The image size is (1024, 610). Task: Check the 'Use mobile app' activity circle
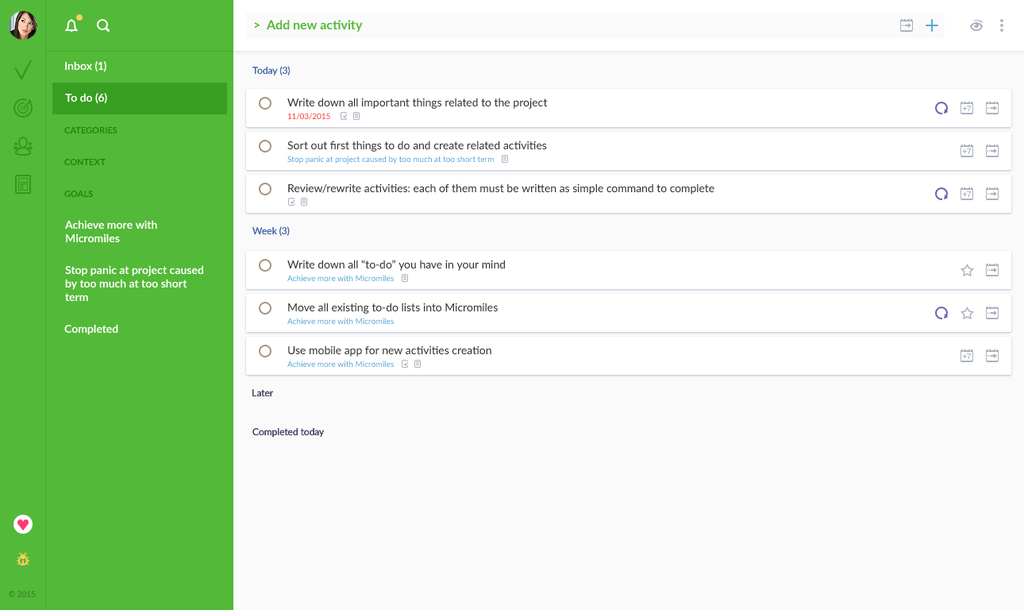click(265, 351)
